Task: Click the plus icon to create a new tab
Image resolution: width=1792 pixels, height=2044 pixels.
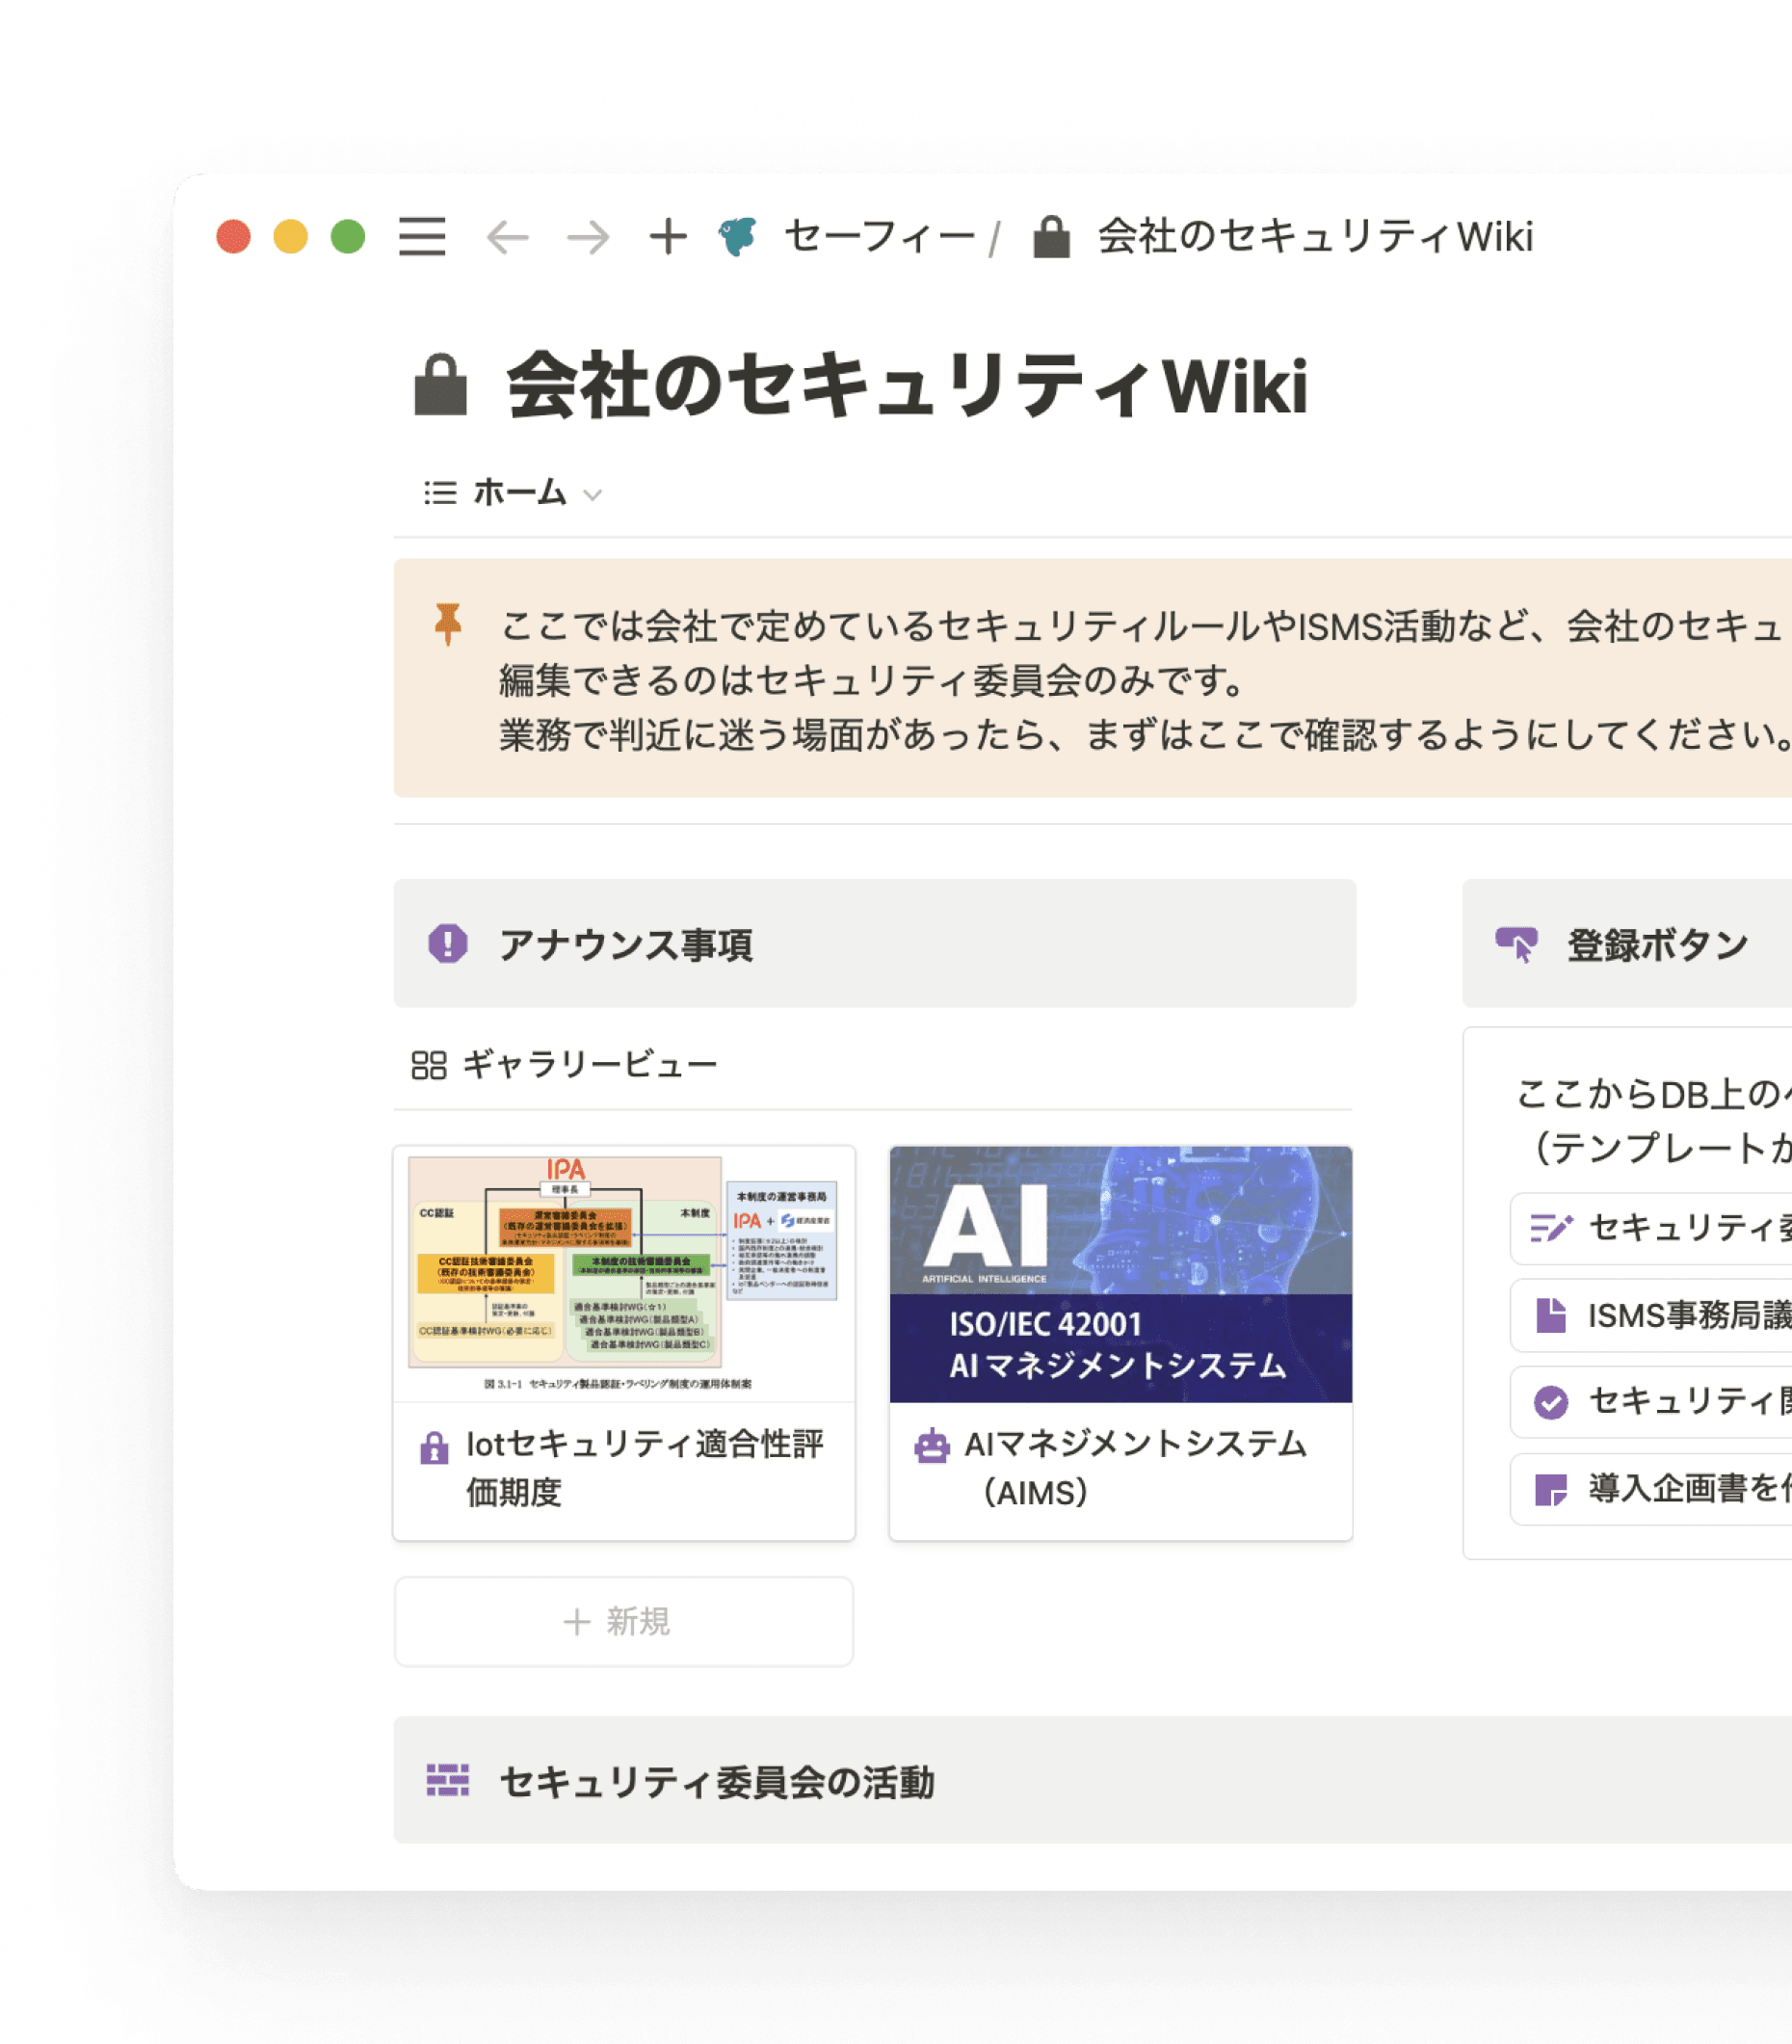Action: 667,238
